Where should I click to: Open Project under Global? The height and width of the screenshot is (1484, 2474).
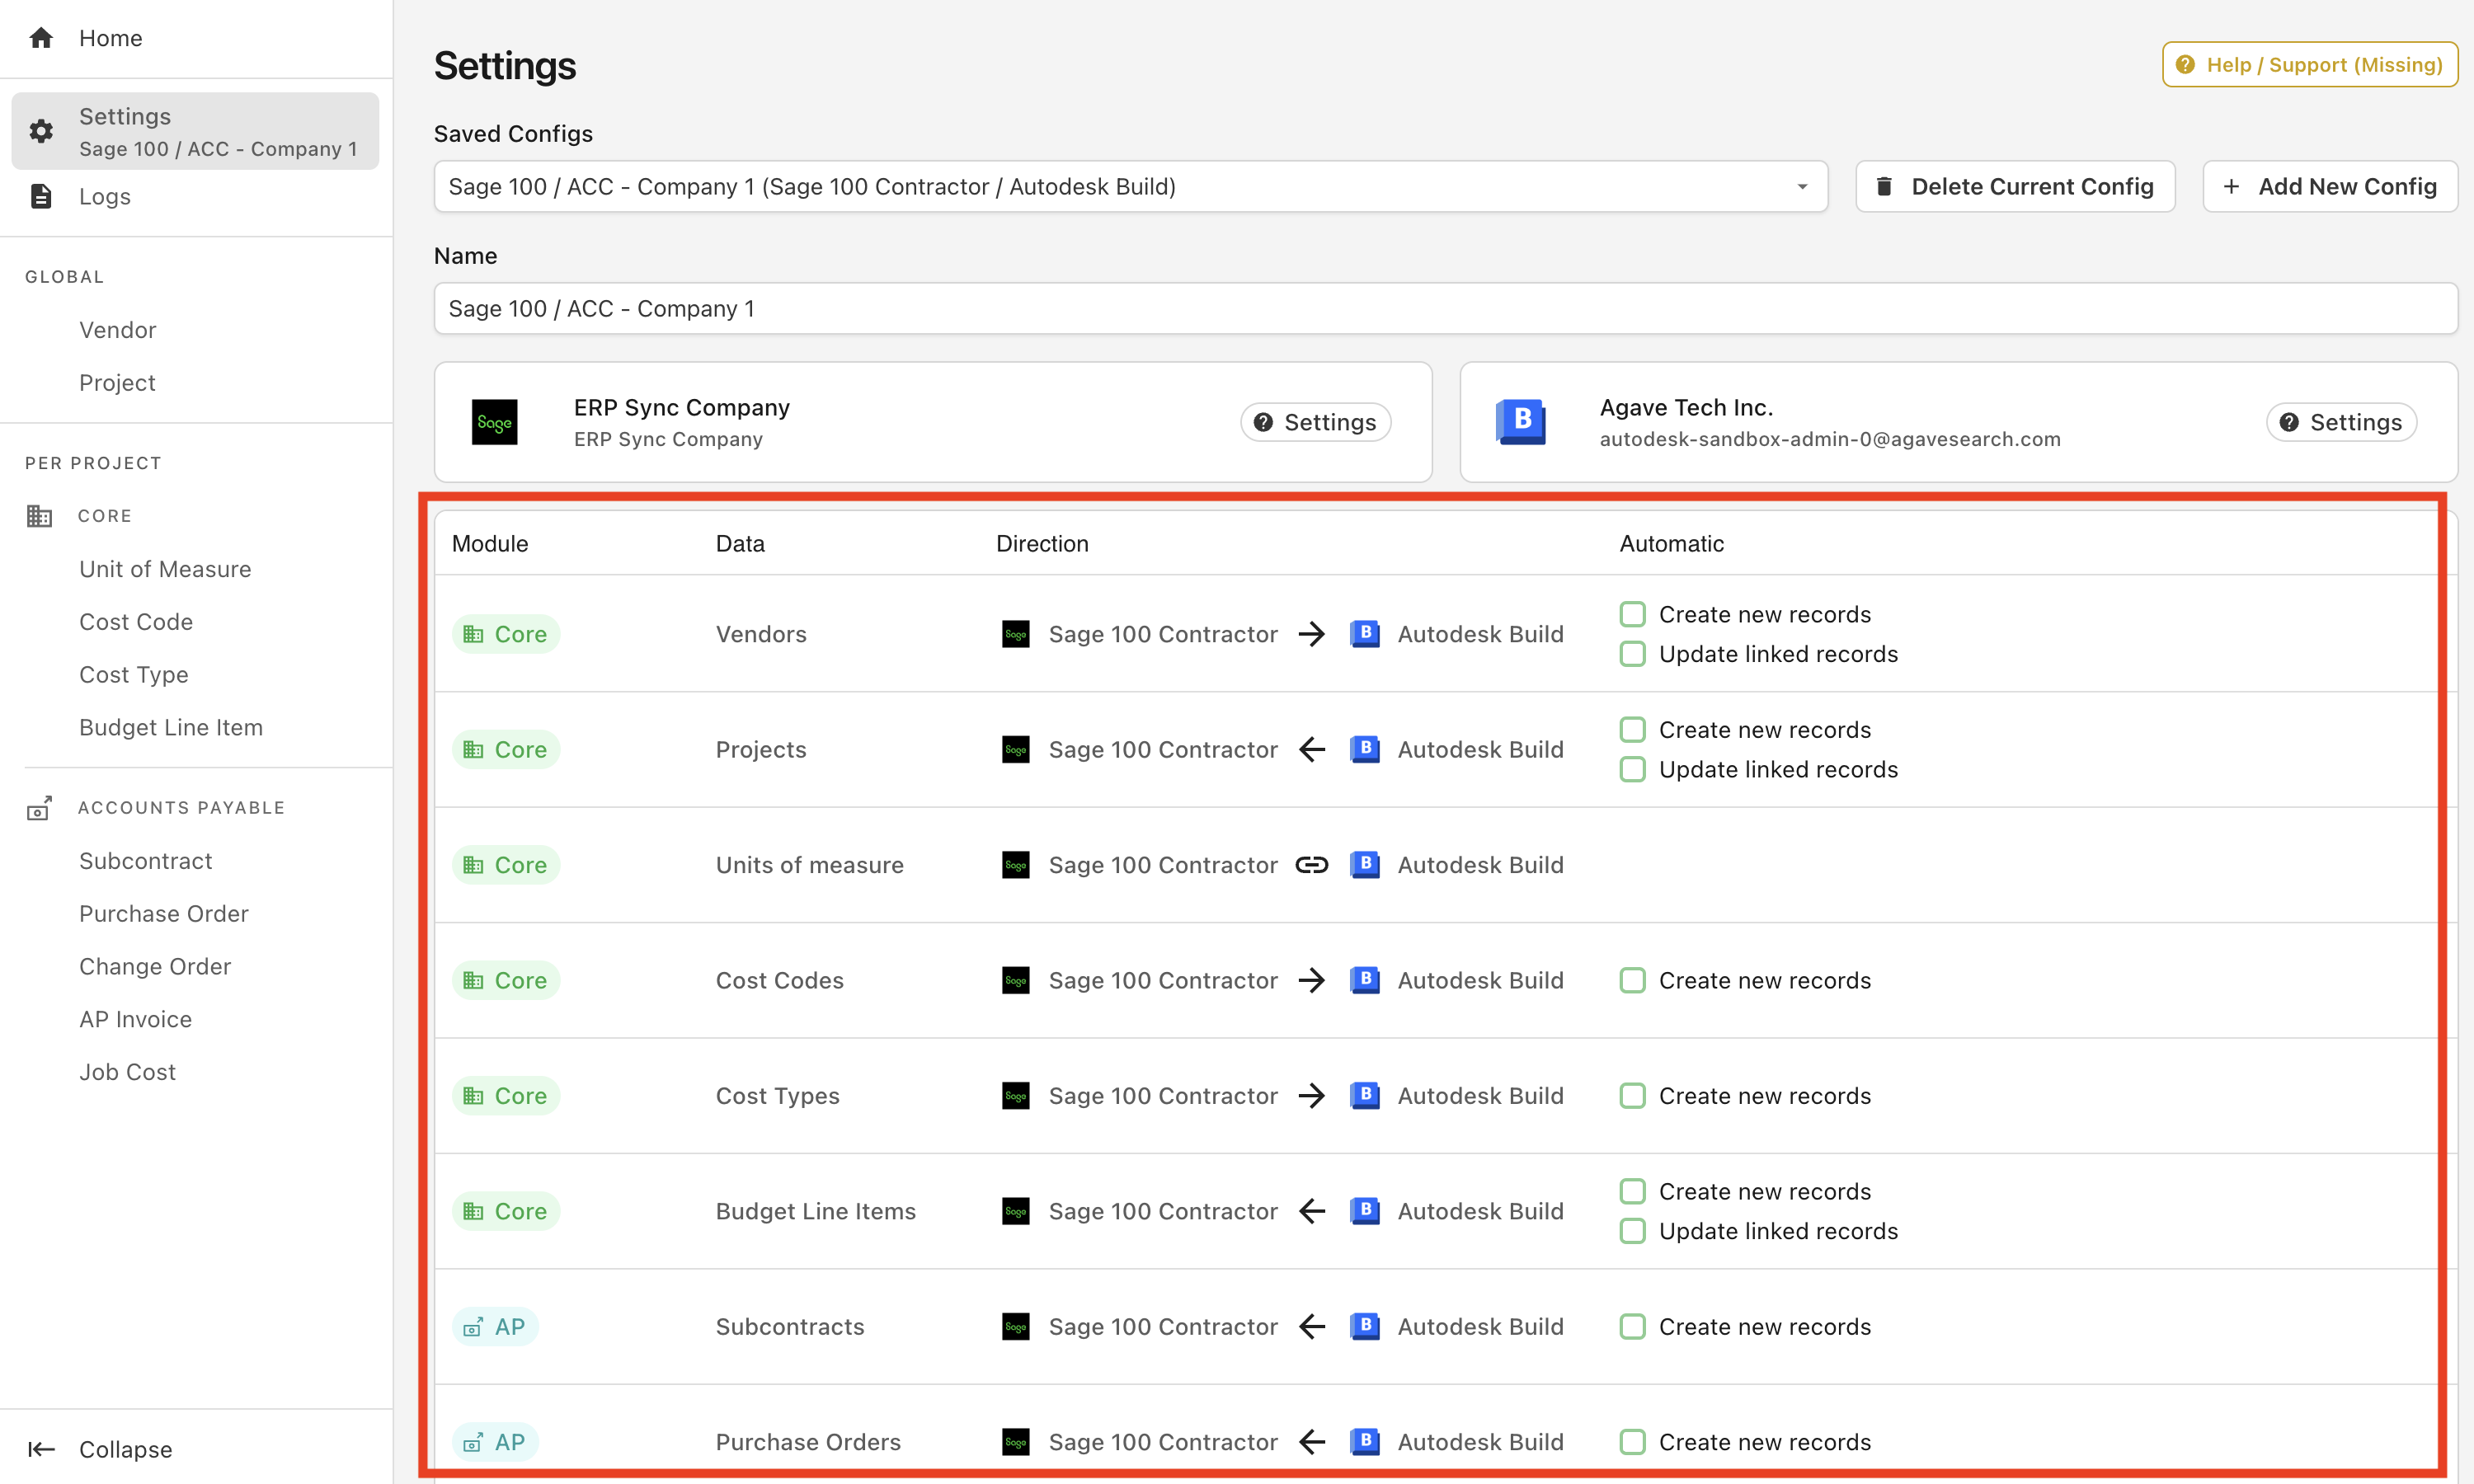[117, 383]
